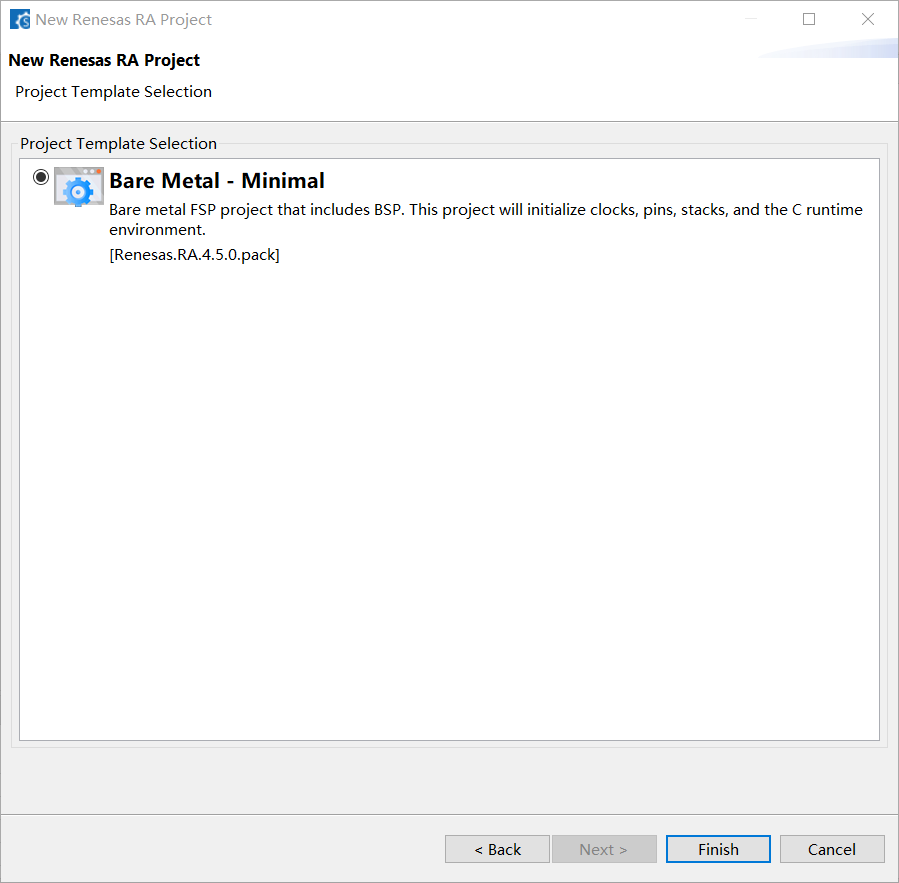899x883 pixels.
Task: Close the New Renesas RA Project dialog
Action: (868, 19)
